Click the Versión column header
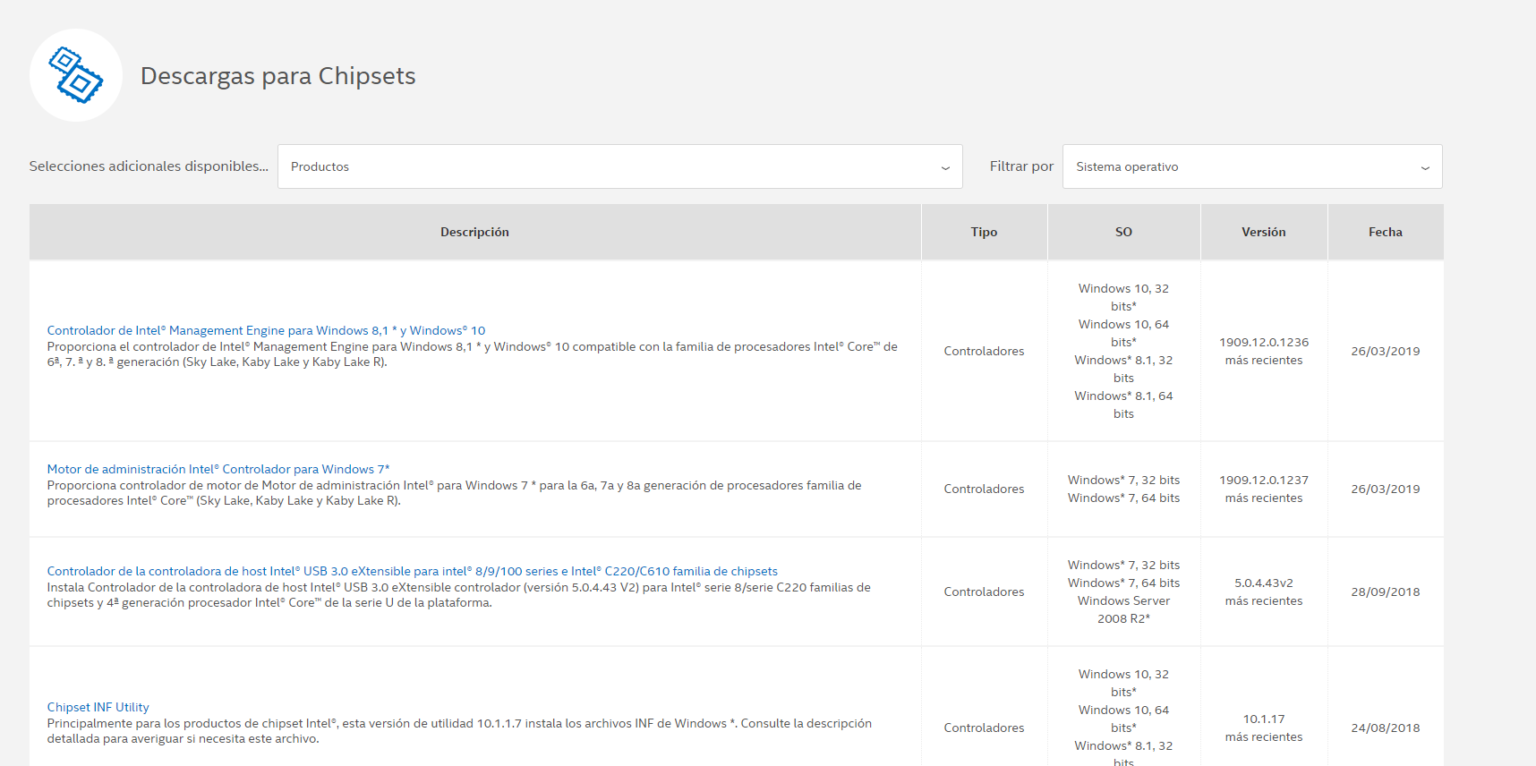1536x766 pixels. click(x=1264, y=232)
